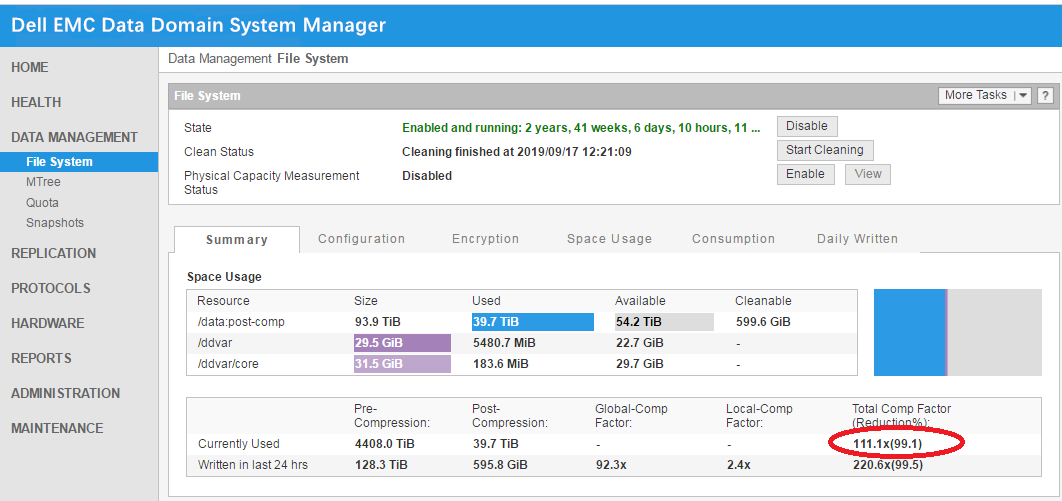Open MTree under Data Management
The image size is (1062, 501).
(x=43, y=182)
